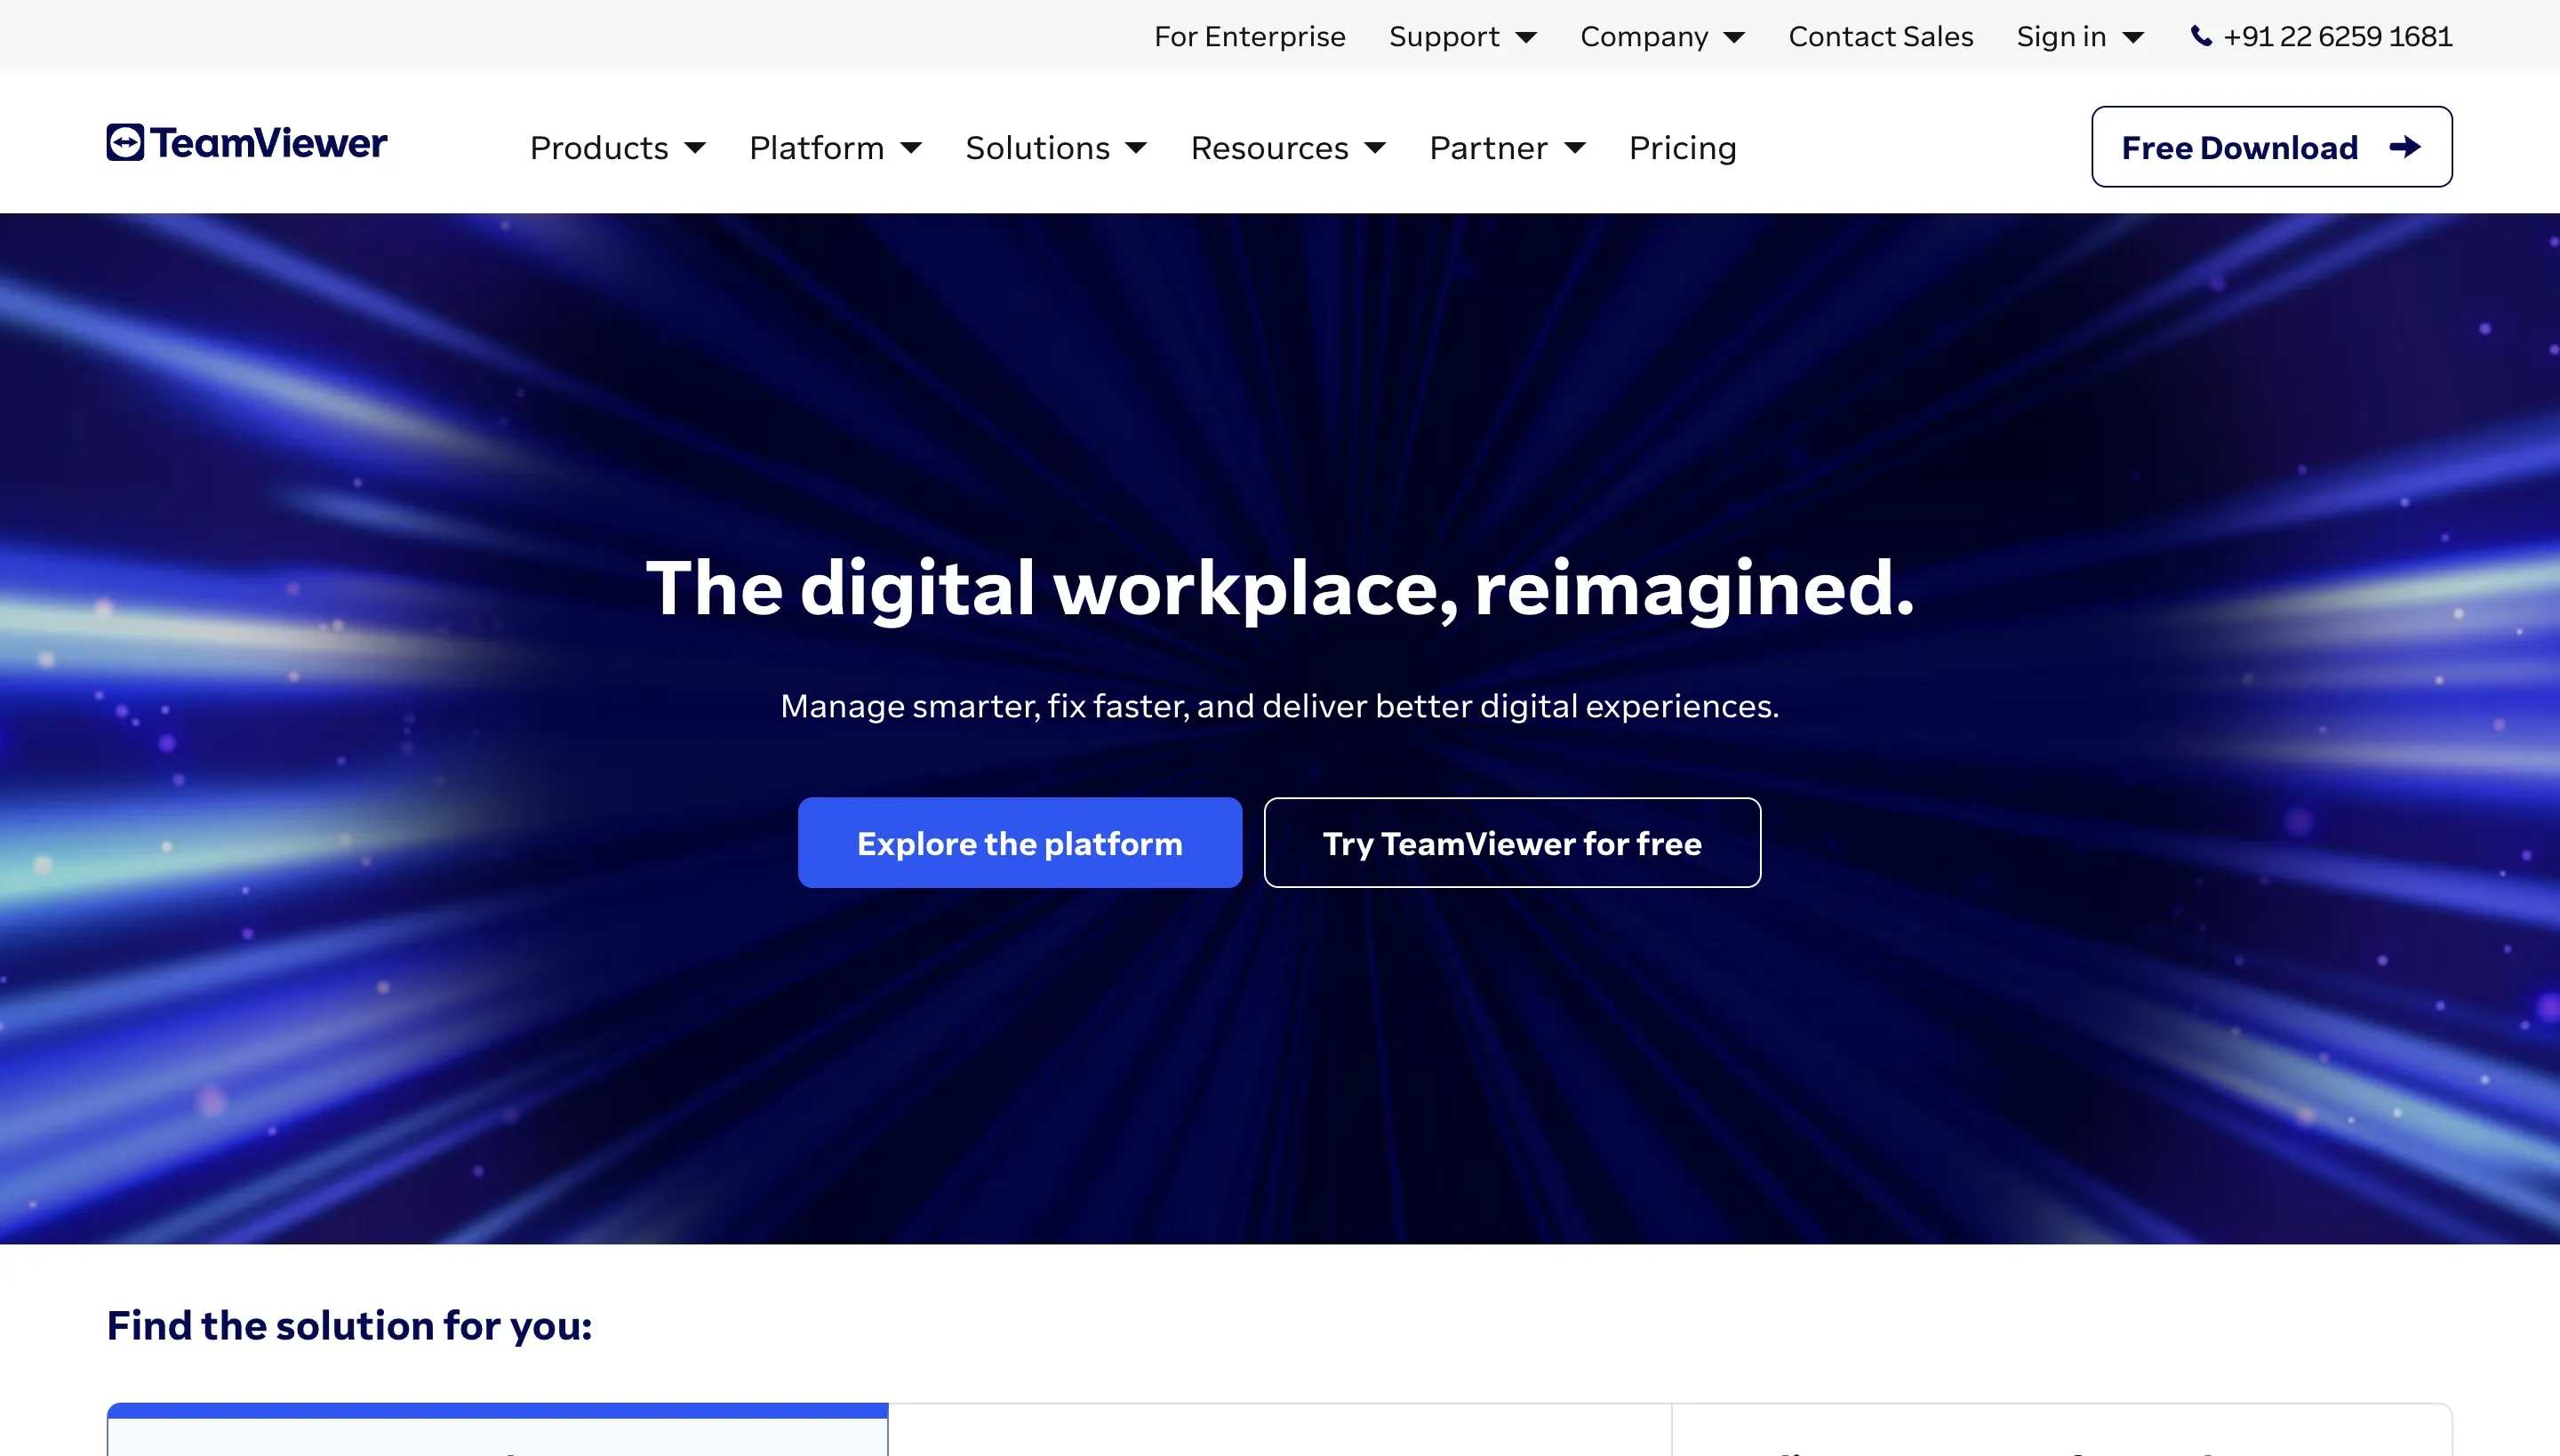The height and width of the screenshot is (1456, 2560).
Task: Open the Resources menu
Action: (1270, 148)
